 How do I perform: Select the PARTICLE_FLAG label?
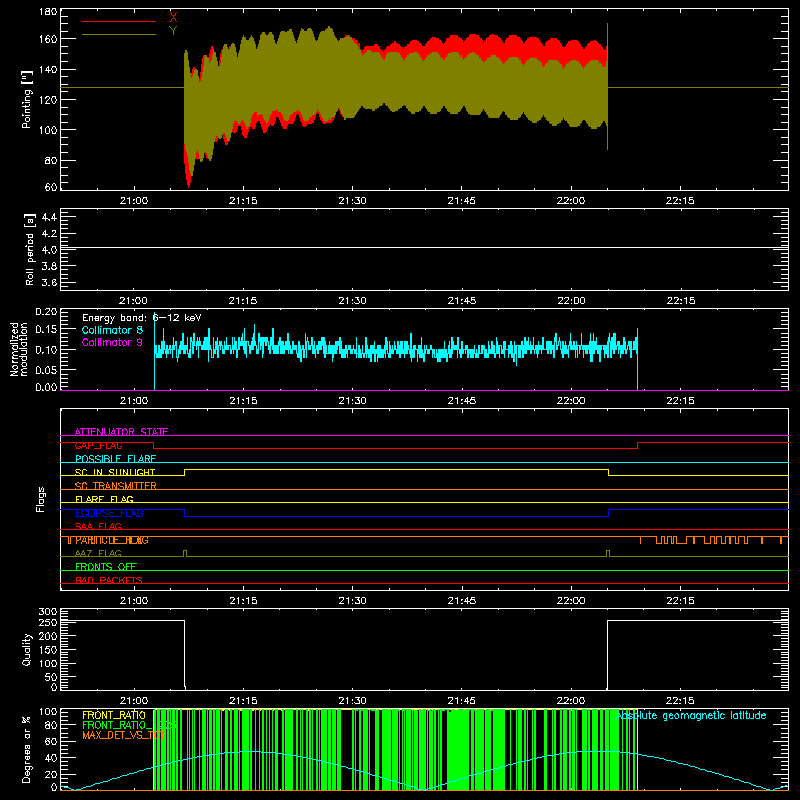[112, 540]
